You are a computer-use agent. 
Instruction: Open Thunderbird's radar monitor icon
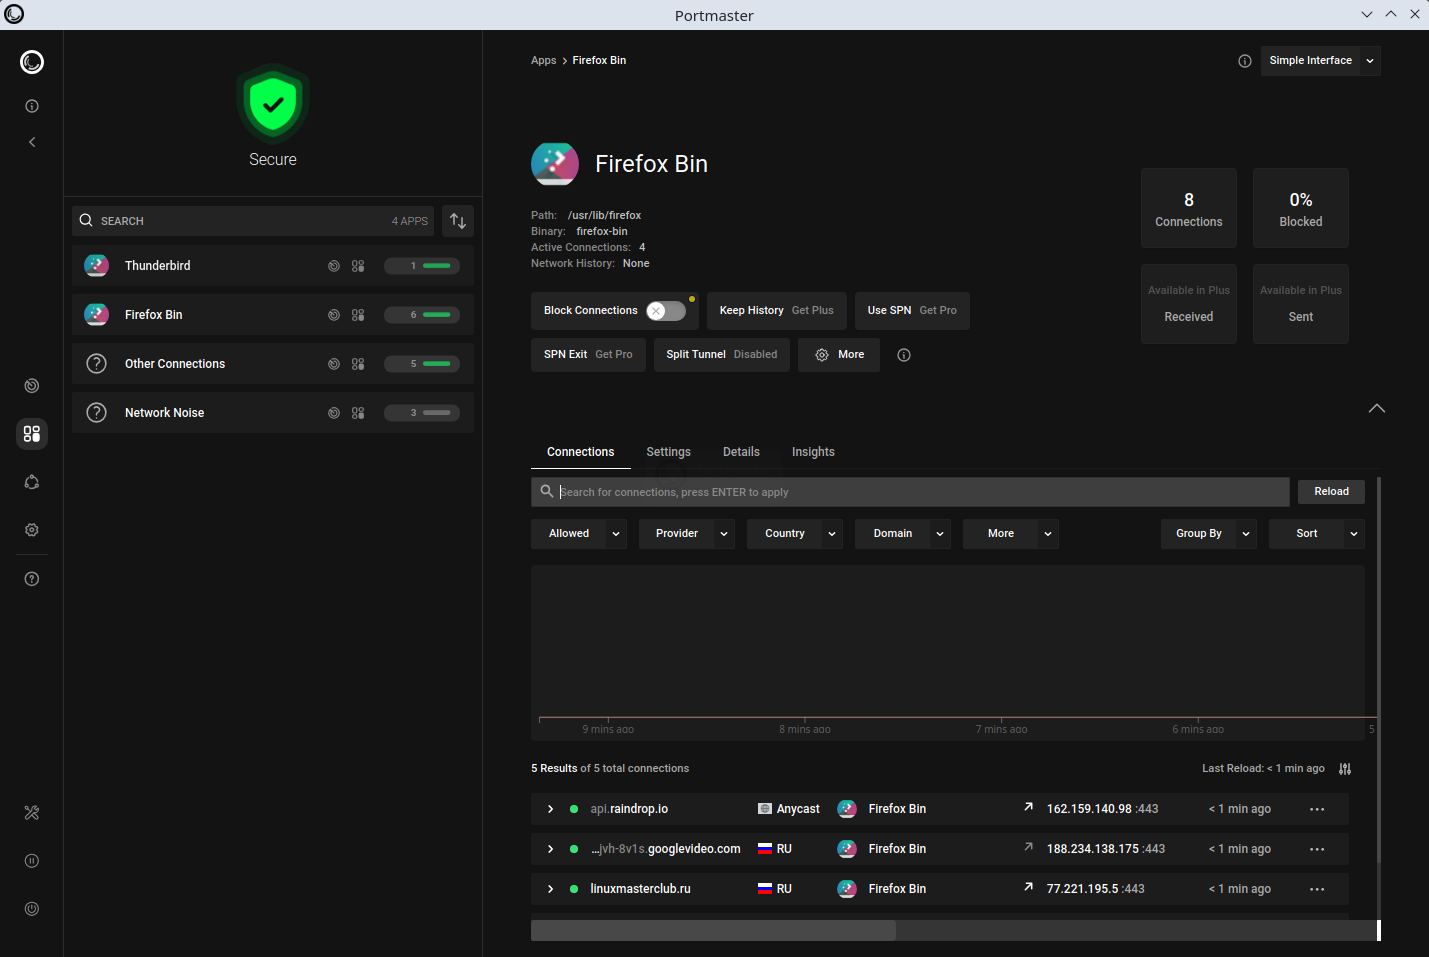pyautogui.click(x=334, y=266)
